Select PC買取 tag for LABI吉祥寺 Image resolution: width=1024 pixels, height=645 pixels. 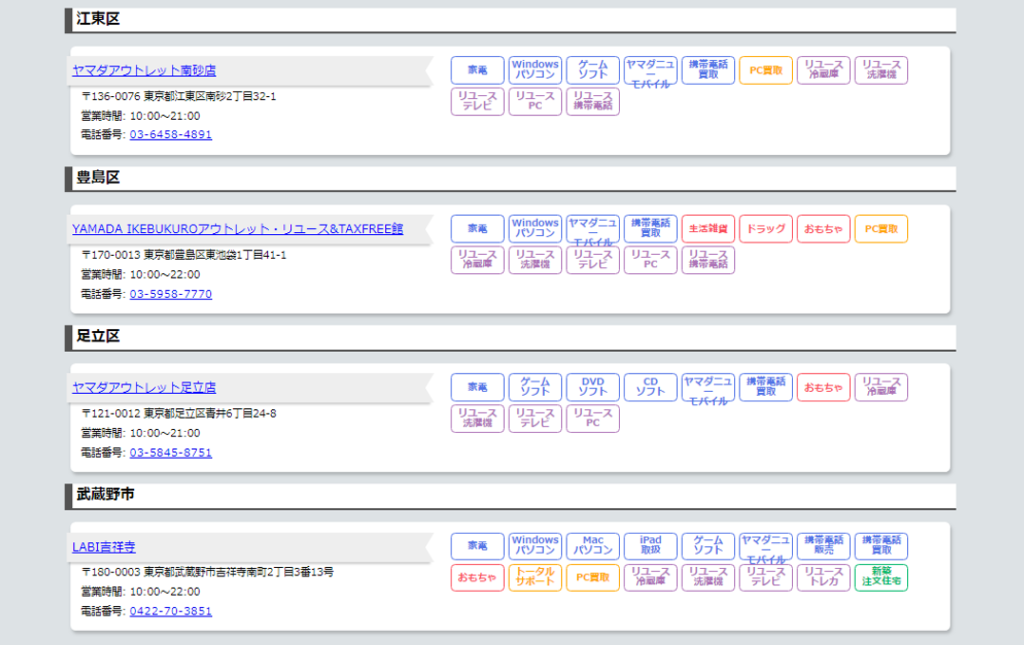point(593,578)
